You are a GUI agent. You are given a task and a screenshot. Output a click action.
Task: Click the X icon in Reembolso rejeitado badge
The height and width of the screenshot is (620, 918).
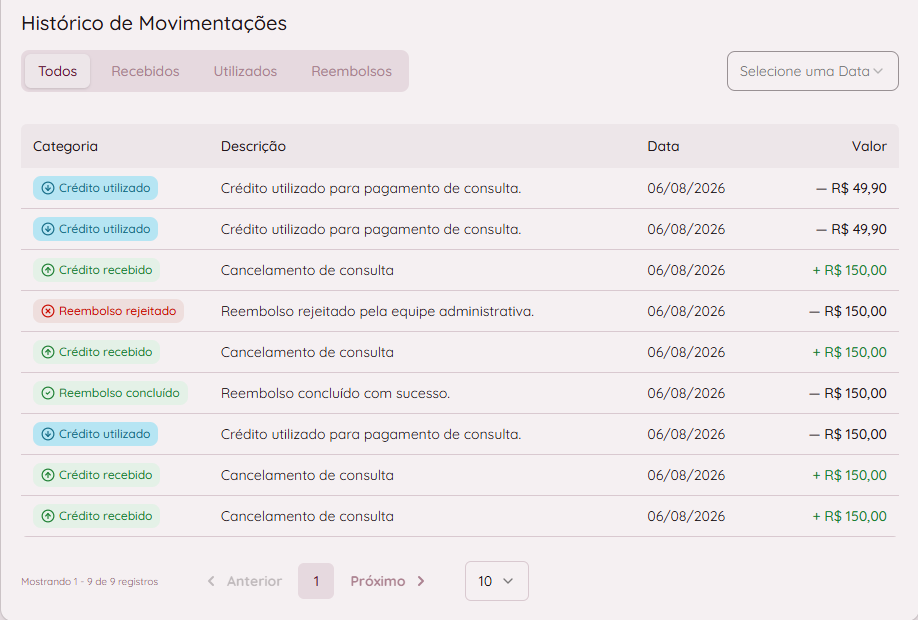(48, 311)
